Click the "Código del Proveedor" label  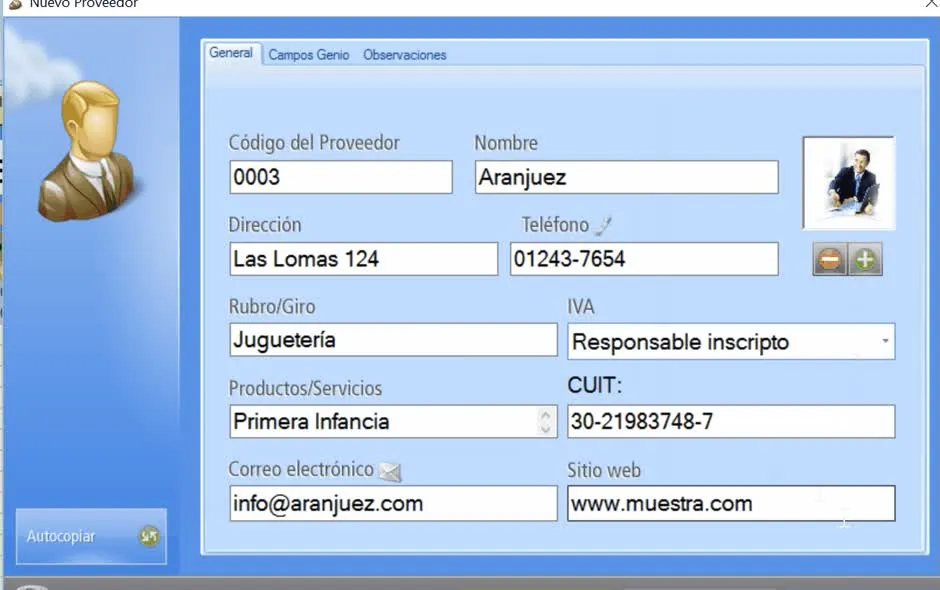314,143
